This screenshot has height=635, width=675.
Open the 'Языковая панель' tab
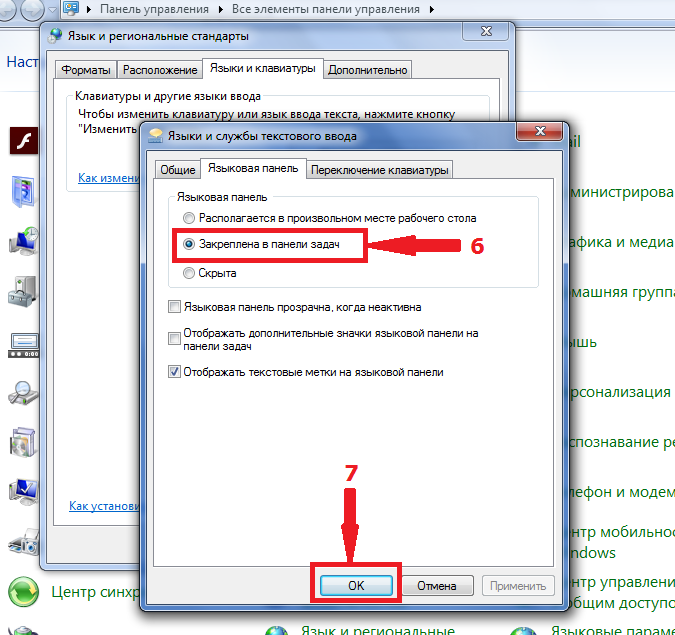tap(253, 168)
